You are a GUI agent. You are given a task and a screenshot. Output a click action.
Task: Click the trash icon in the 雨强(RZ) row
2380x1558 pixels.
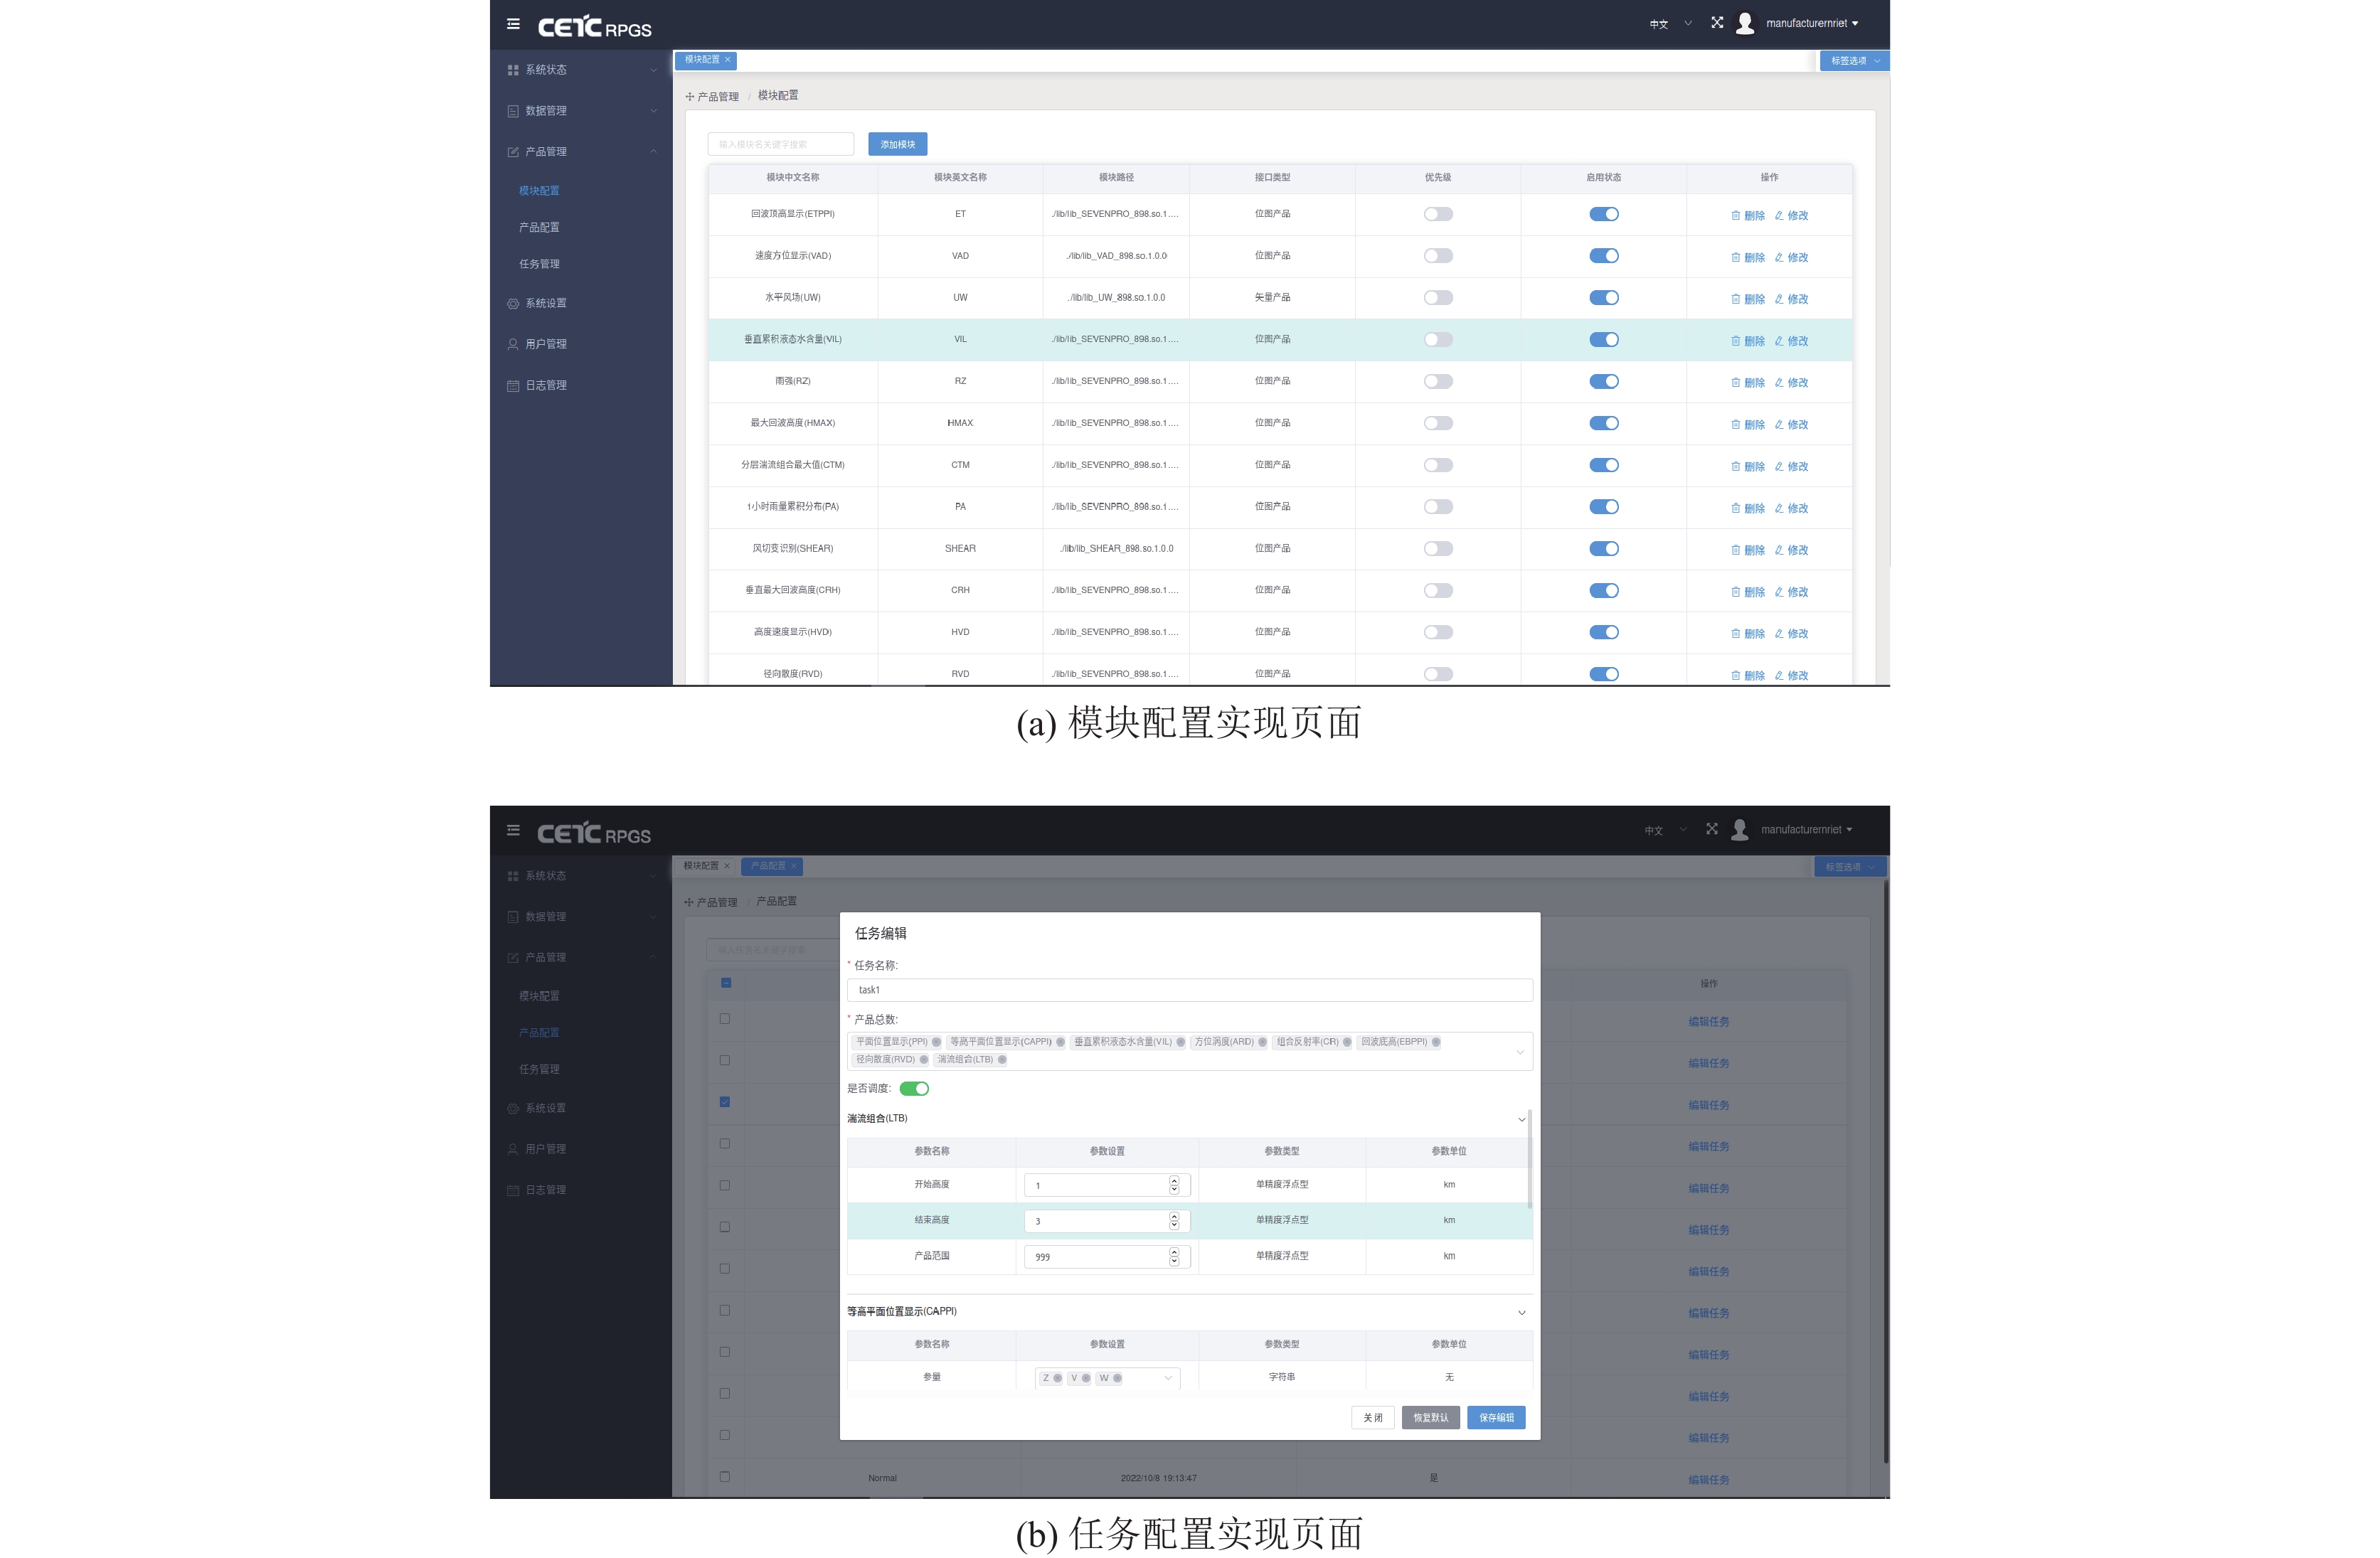1735,382
